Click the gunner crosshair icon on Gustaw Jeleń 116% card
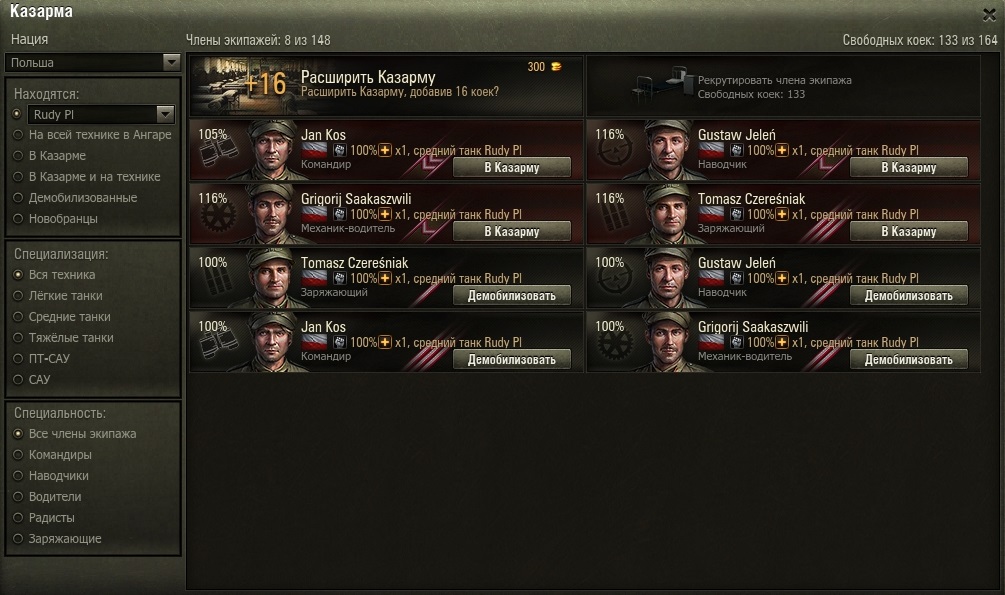Screen dimensions: 1005x595 tap(614, 150)
